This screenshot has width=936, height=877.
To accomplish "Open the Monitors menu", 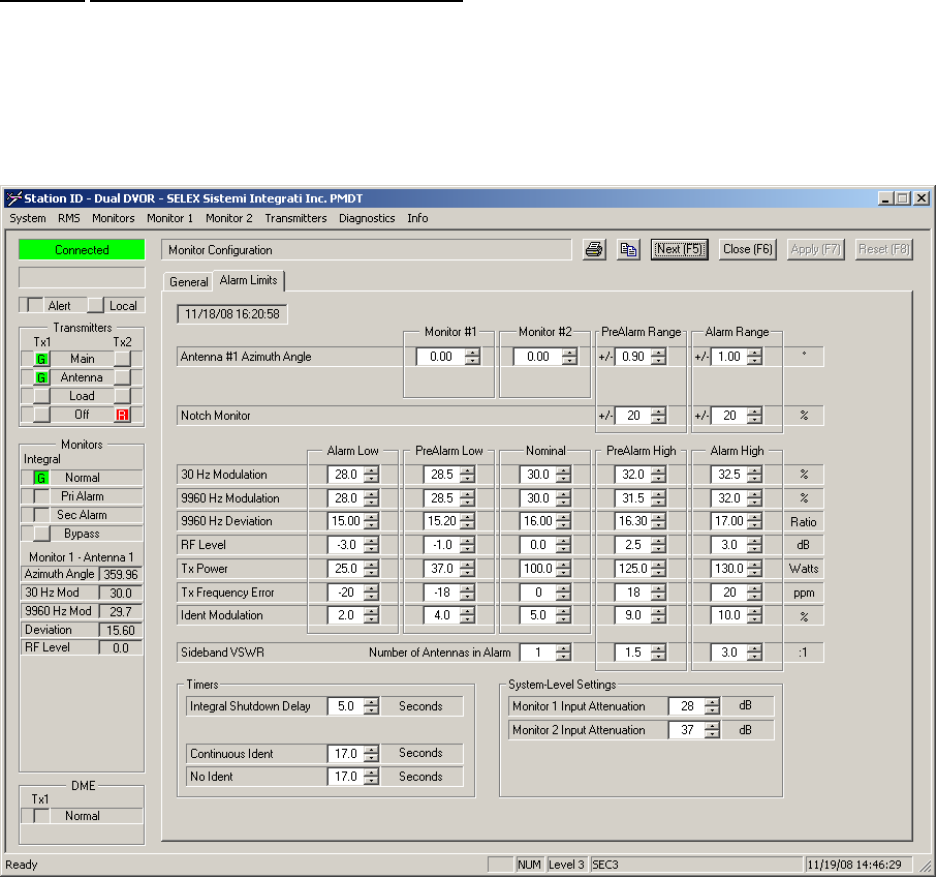I will (x=113, y=218).
